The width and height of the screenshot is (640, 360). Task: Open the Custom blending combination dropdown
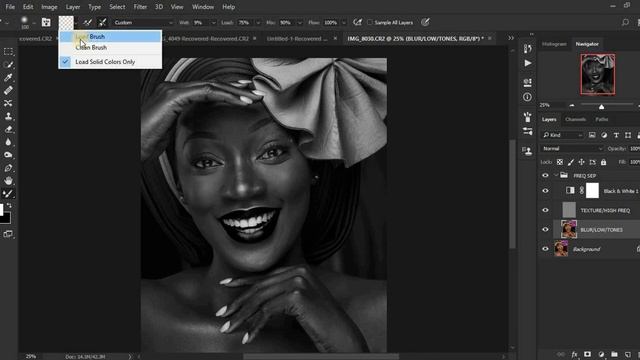pos(143,22)
